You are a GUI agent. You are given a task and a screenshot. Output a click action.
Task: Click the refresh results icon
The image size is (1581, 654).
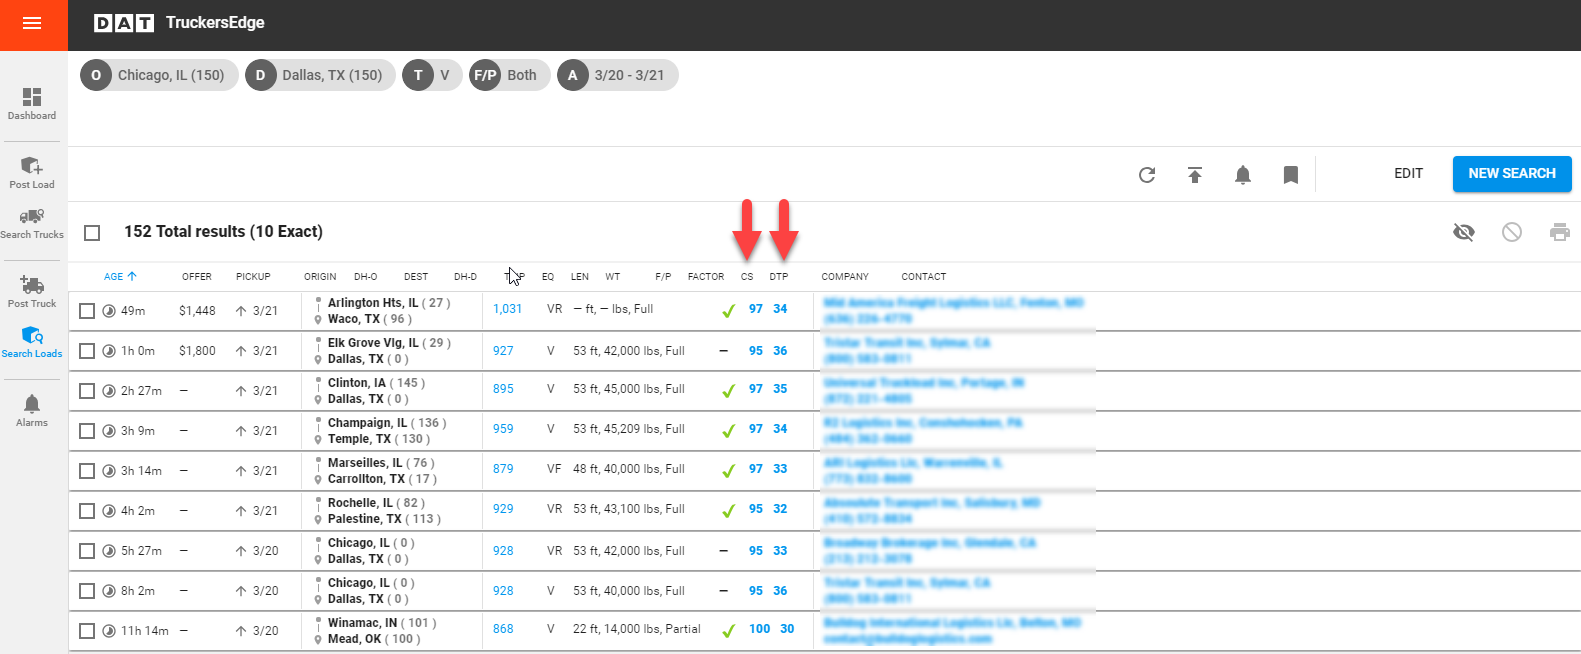(x=1147, y=175)
